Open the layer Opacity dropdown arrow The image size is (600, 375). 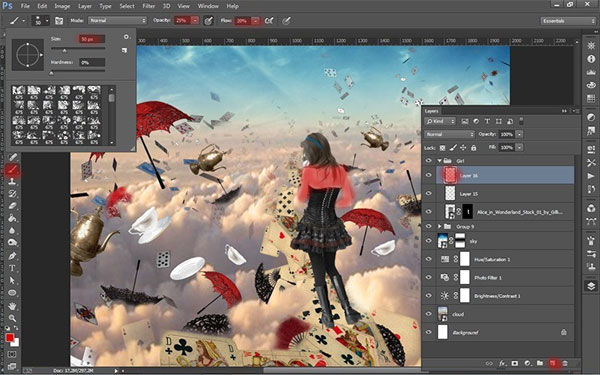[x=519, y=134]
